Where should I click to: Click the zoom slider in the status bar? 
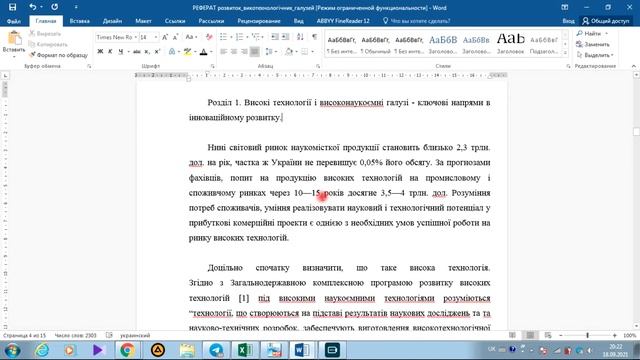587,335
